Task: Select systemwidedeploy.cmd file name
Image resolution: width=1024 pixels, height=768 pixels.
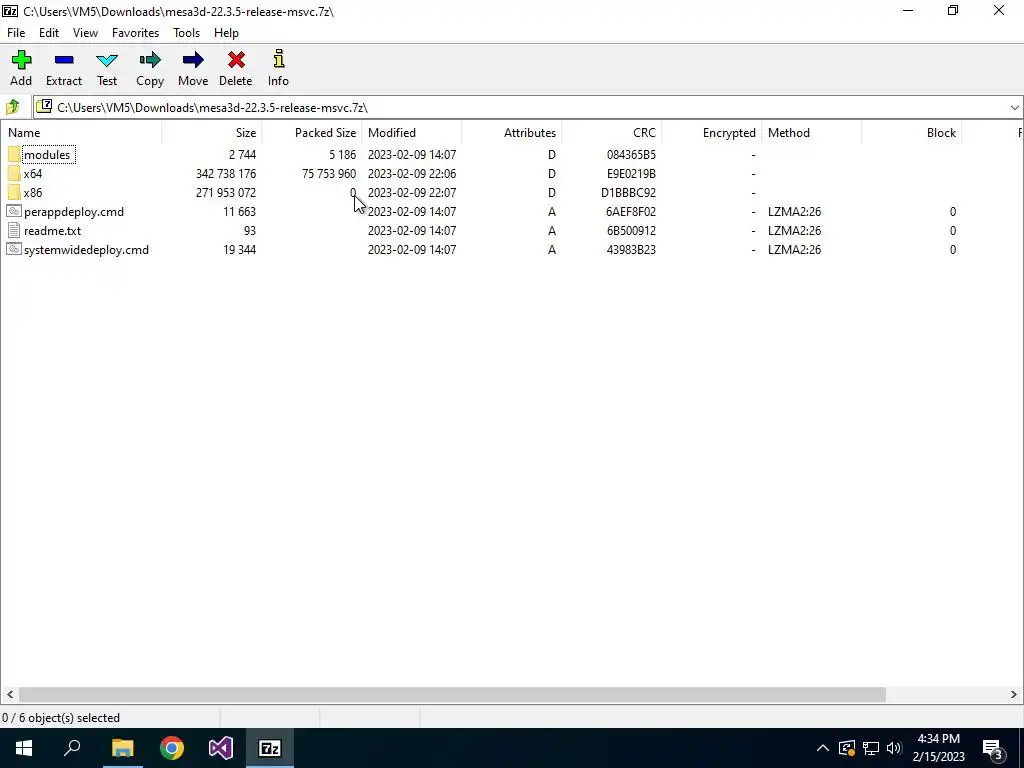Action: (x=86, y=249)
